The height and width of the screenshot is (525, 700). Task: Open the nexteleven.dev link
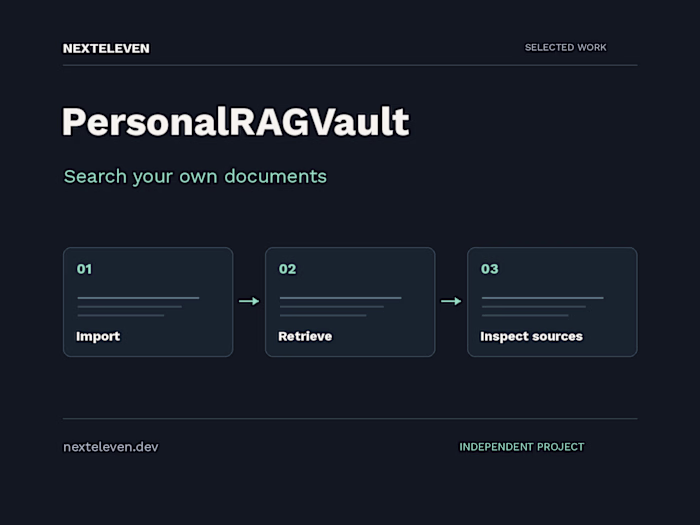[x=111, y=447]
